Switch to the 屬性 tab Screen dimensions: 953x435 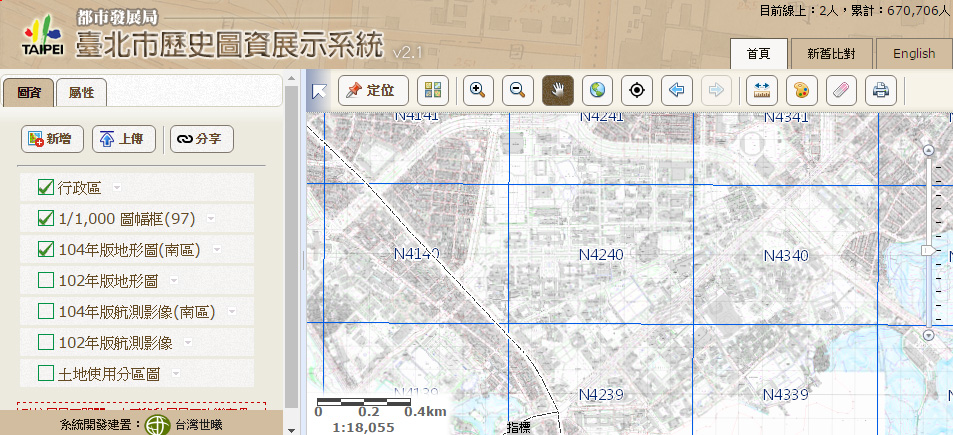[x=81, y=93]
